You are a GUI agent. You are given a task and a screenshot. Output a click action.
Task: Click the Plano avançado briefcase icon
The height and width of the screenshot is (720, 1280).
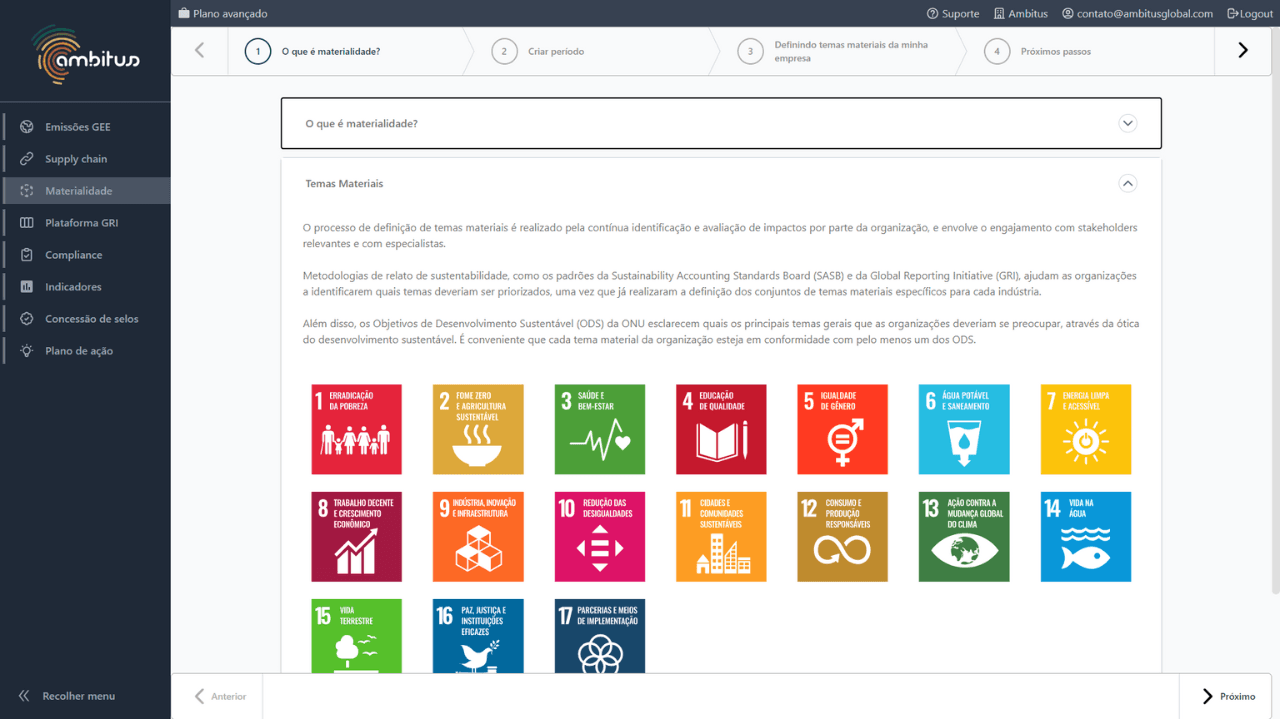(184, 14)
